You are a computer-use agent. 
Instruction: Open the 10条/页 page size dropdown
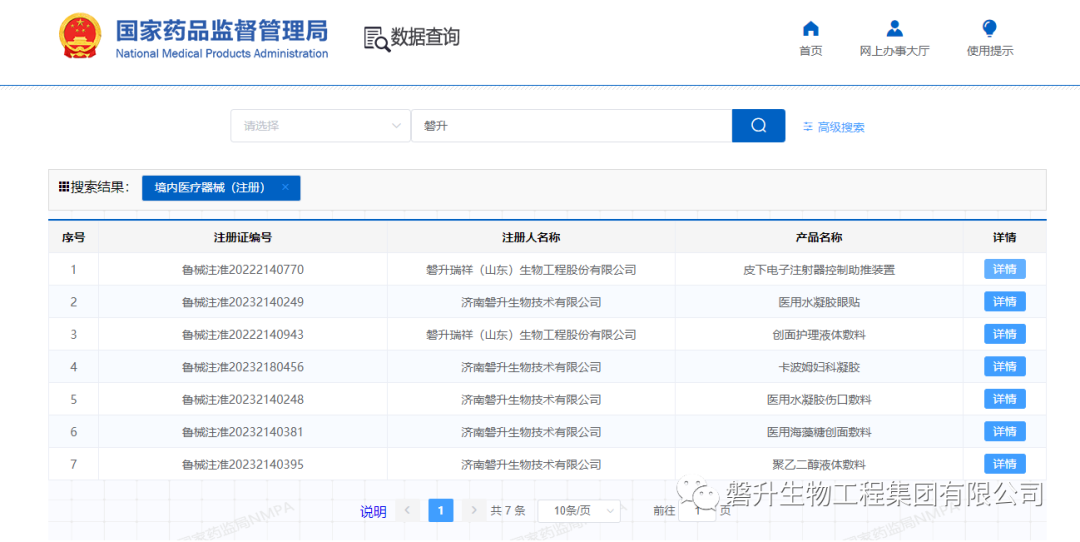[579, 510]
